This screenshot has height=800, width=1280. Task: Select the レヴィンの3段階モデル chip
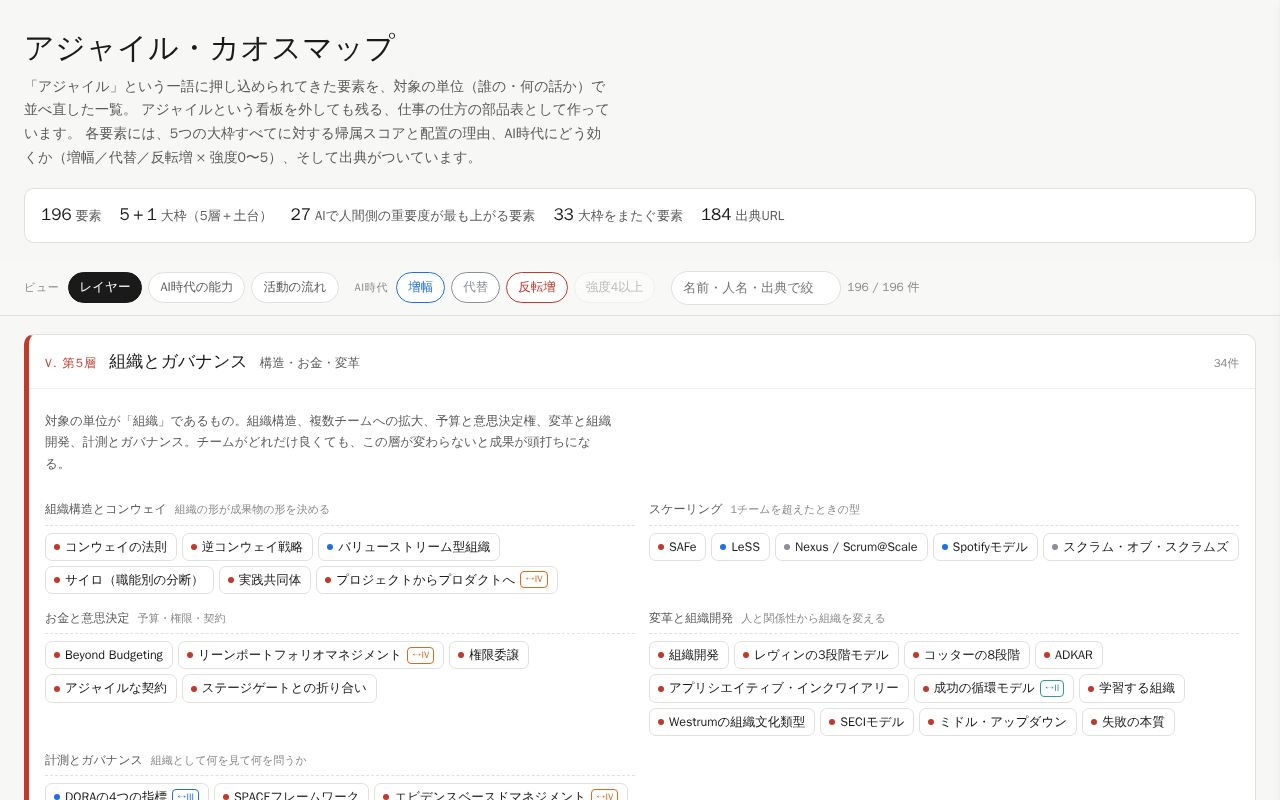816,655
